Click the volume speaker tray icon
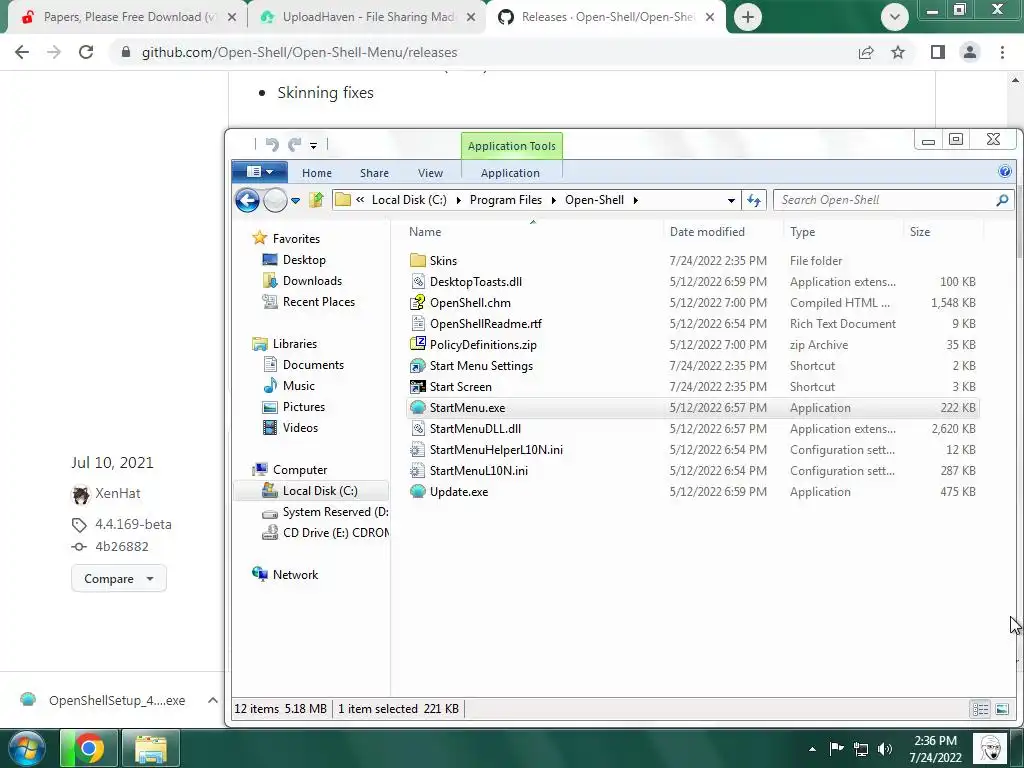The height and width of the screenshot is (768, 1024). tap(885, 749)
